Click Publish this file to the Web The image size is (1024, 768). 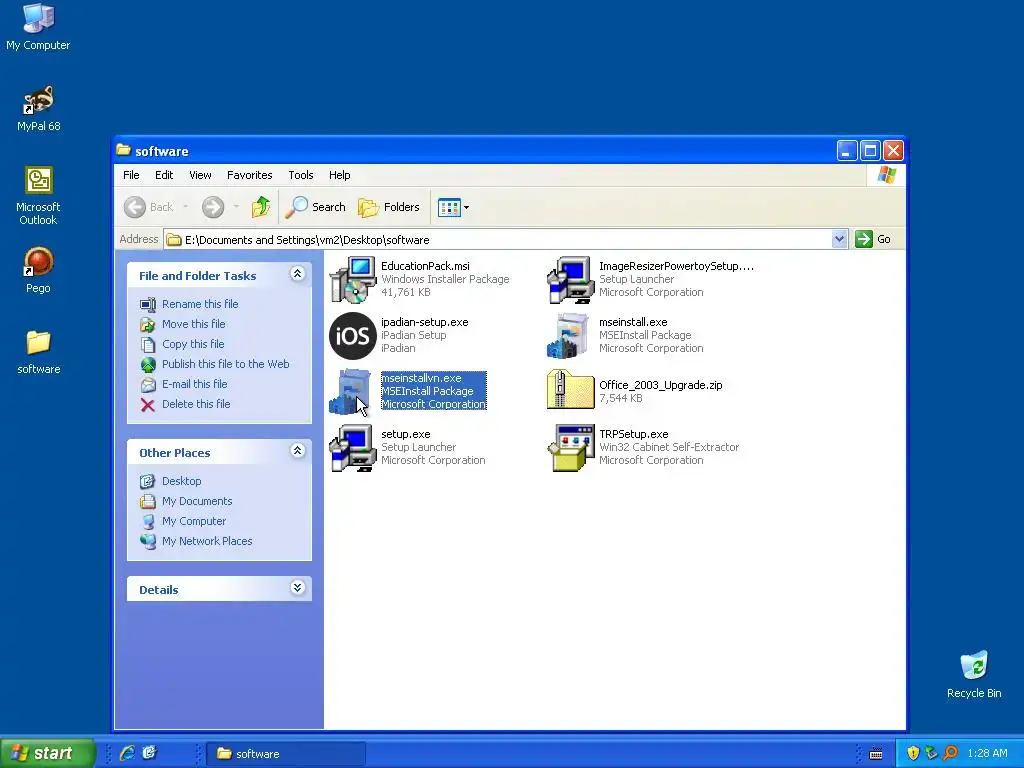point(225,364)
